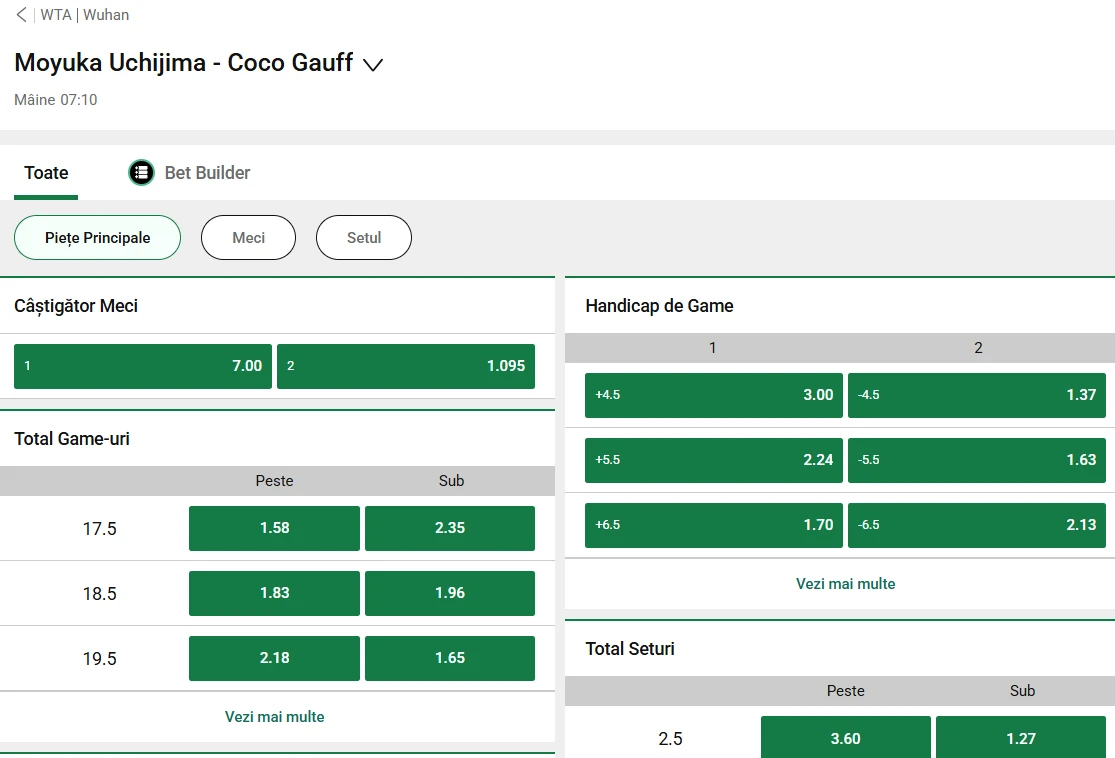Bet on player 2 at 1.095
The image size is (1115, 758).
(x=406, y=366)
